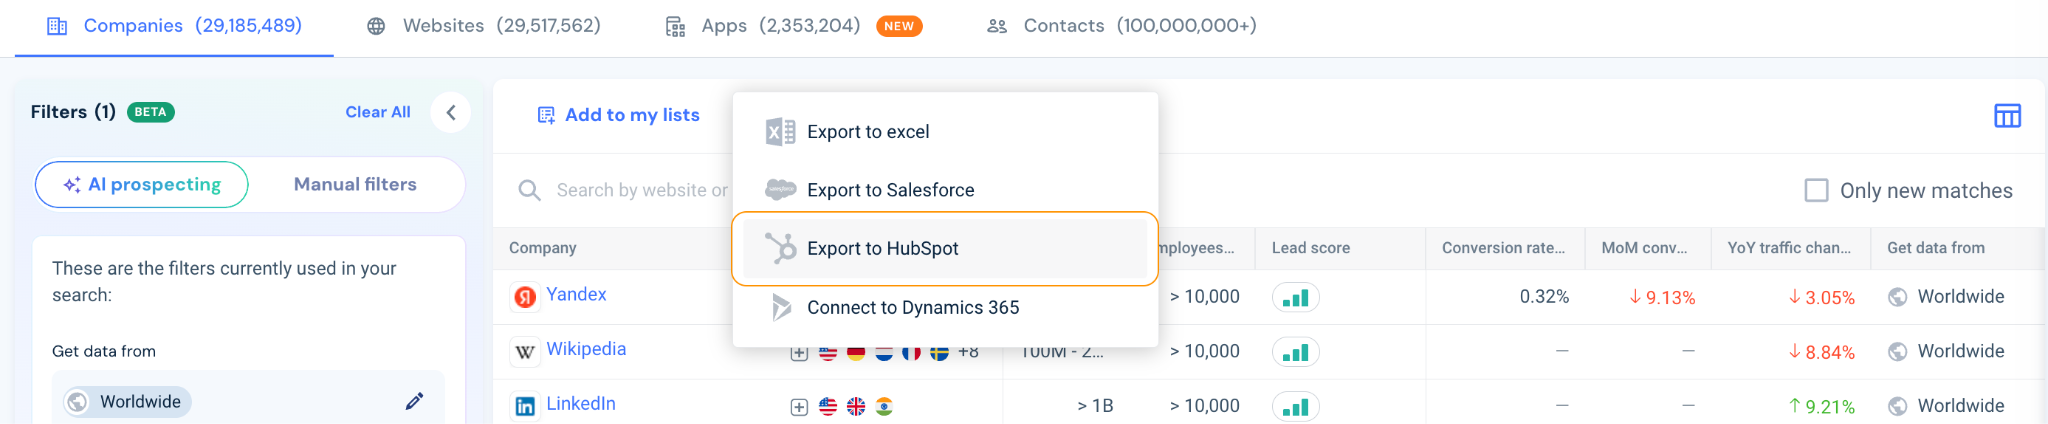Click the Clear All filters link
The width and height of the screenshot is (2048, 424).
click(x=378, y=112)
